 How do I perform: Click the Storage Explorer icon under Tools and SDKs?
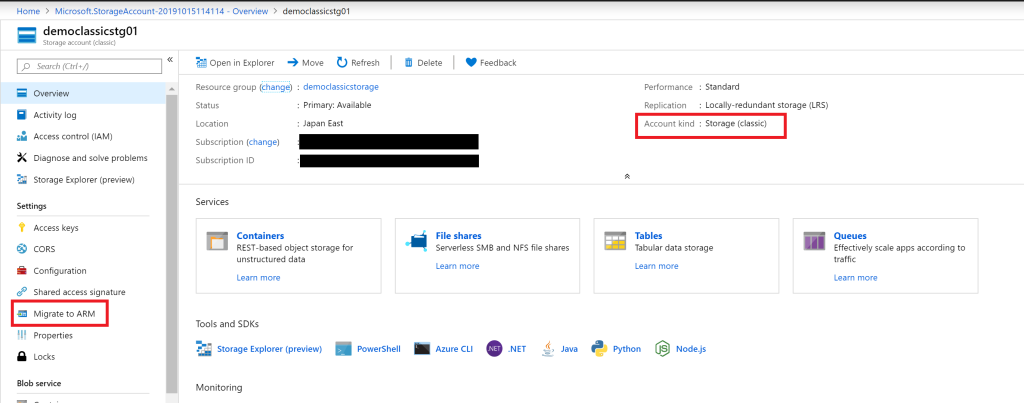(x=204, y=349)
